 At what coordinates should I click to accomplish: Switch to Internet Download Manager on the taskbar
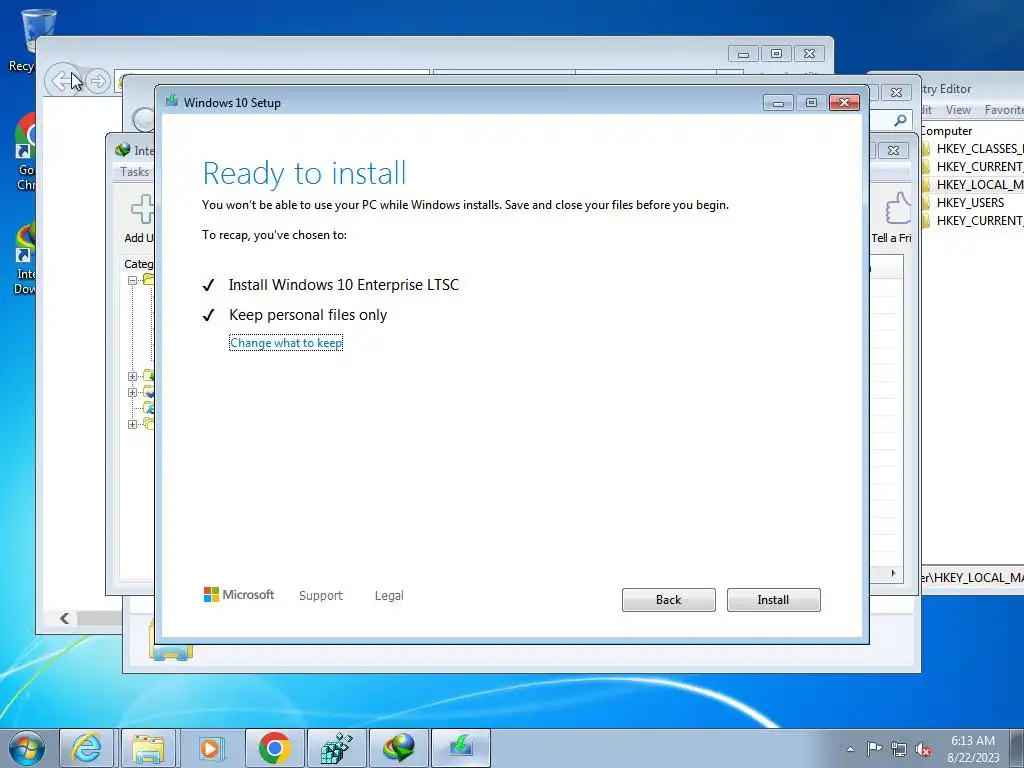pyautogui.click(x=398, y=748)
